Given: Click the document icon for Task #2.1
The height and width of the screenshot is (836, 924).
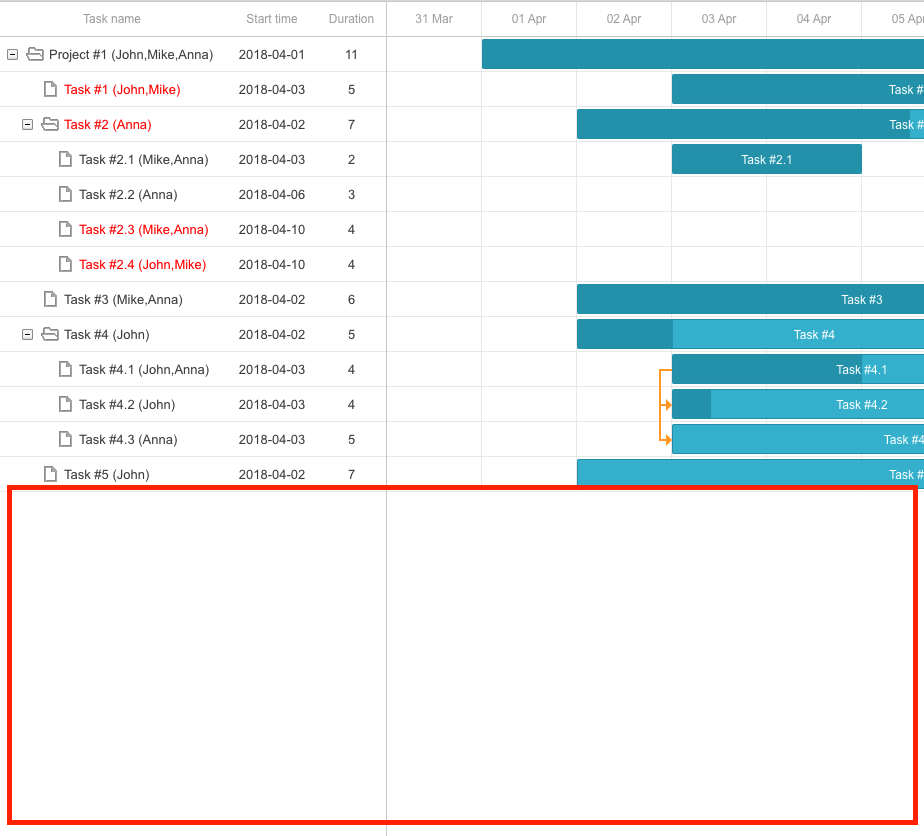Looking at the screenshot, I should [x=64, y=159].
